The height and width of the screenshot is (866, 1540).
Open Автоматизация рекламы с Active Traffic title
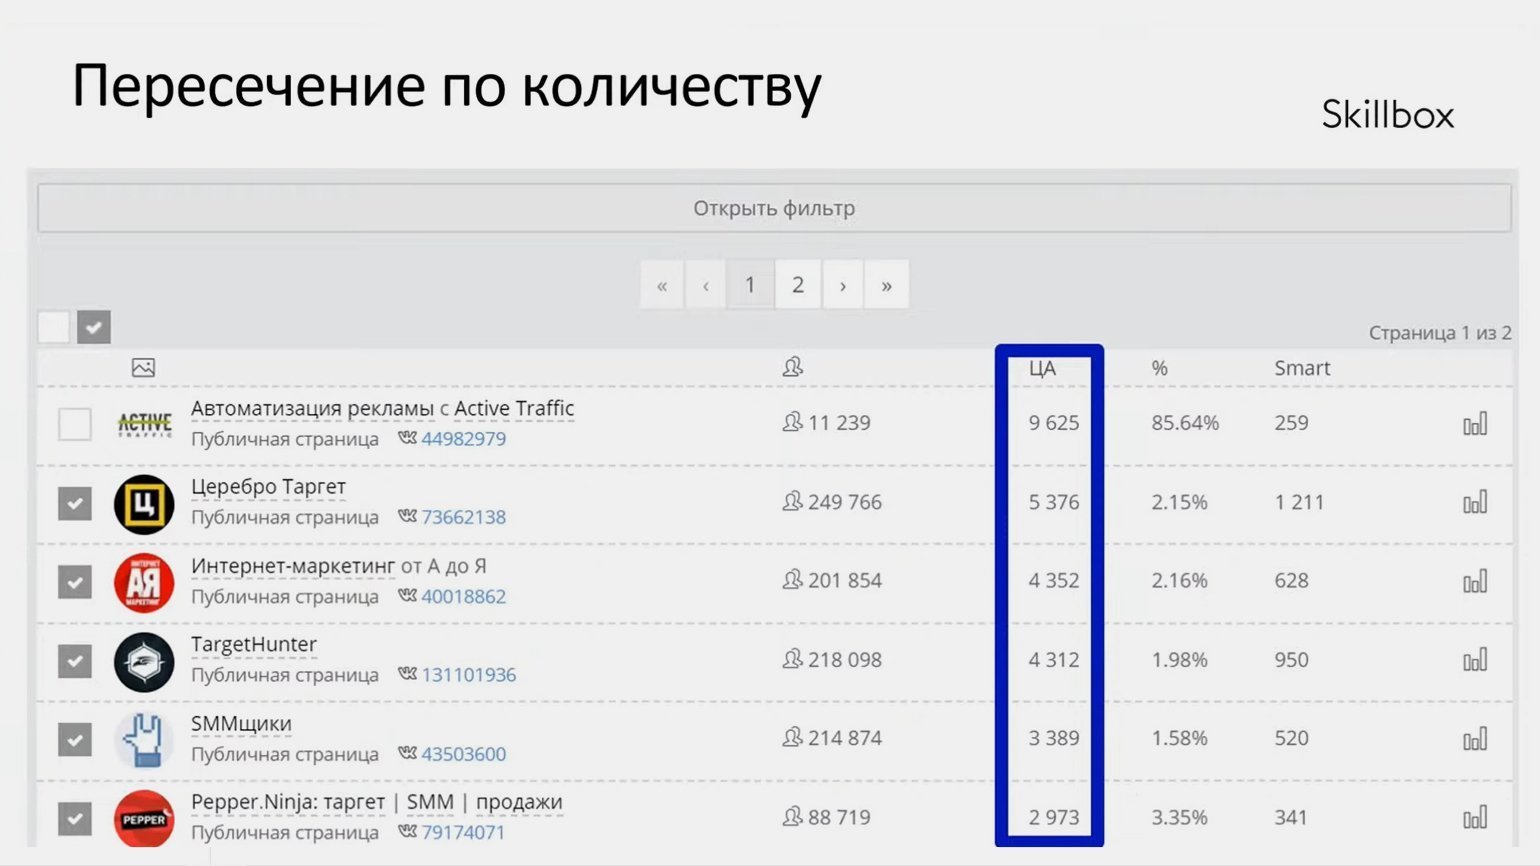[383, 408]
